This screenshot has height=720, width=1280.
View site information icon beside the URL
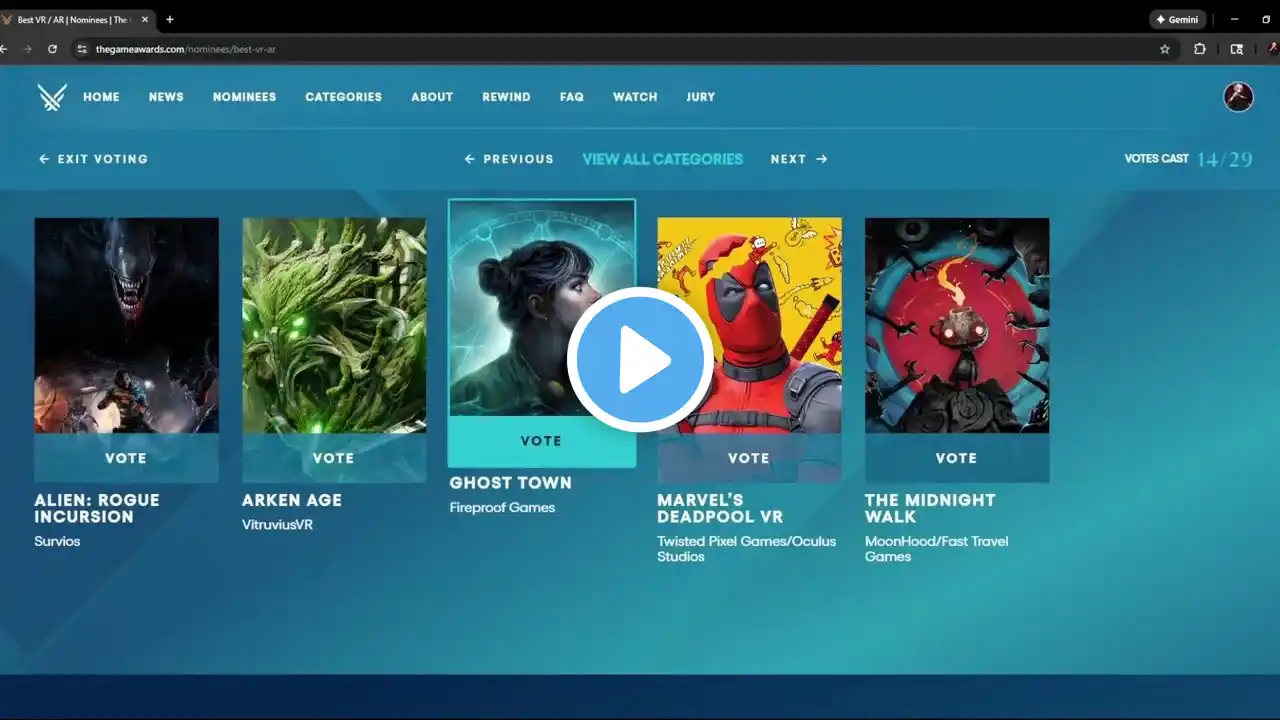(x=82, y=49)
